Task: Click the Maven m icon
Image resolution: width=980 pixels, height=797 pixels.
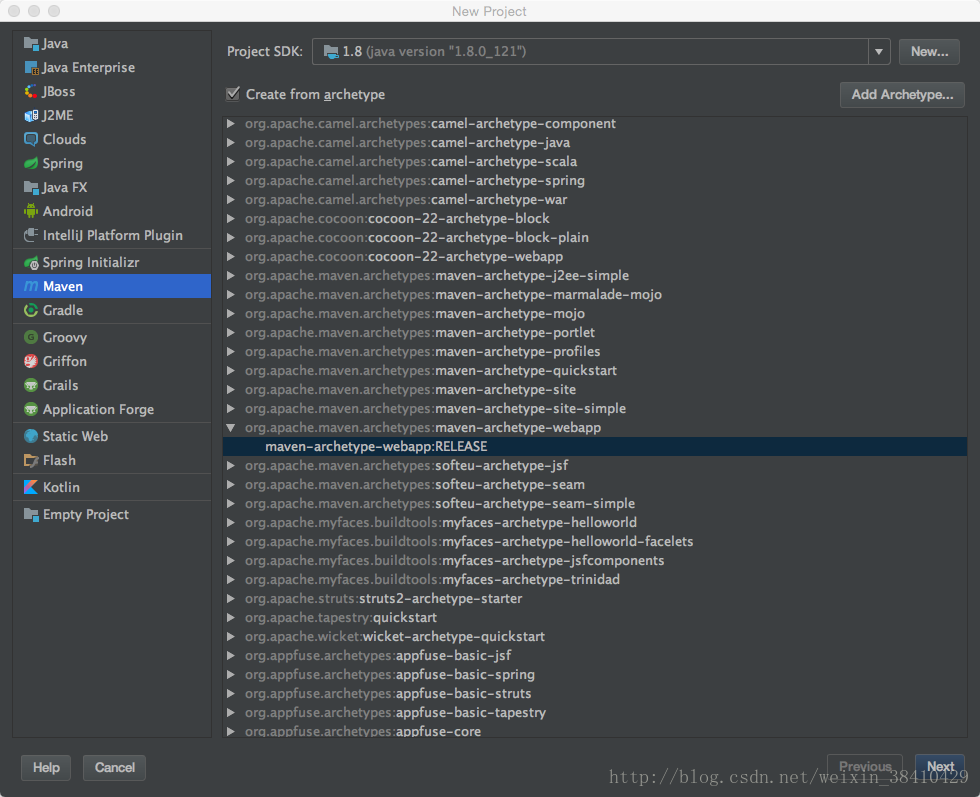Action: pos(31,286)
